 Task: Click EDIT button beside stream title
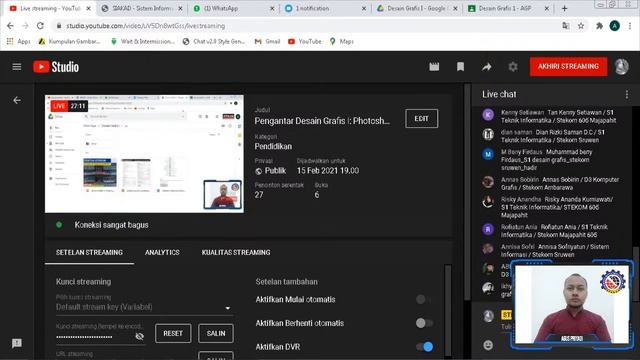point(422,118)
